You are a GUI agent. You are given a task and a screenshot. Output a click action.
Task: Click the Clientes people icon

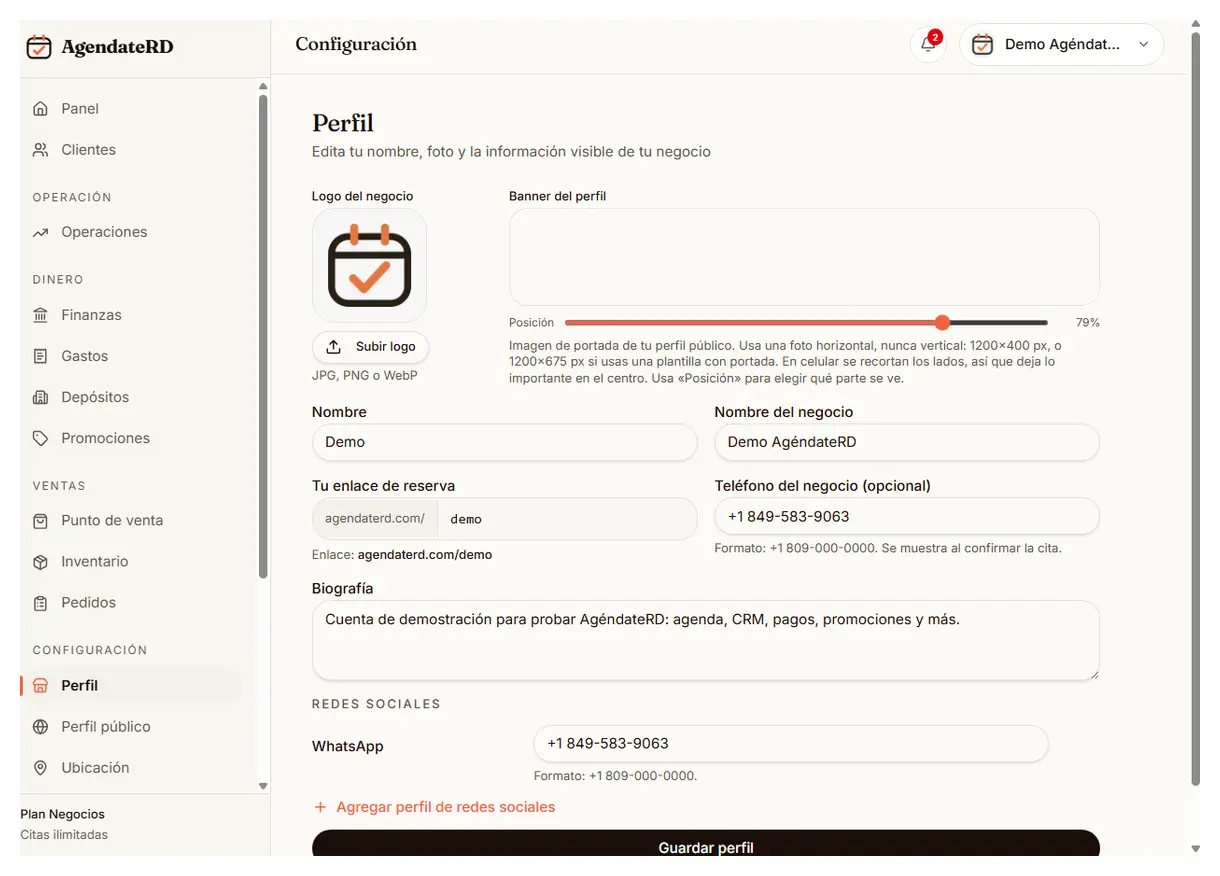[40, 150]
